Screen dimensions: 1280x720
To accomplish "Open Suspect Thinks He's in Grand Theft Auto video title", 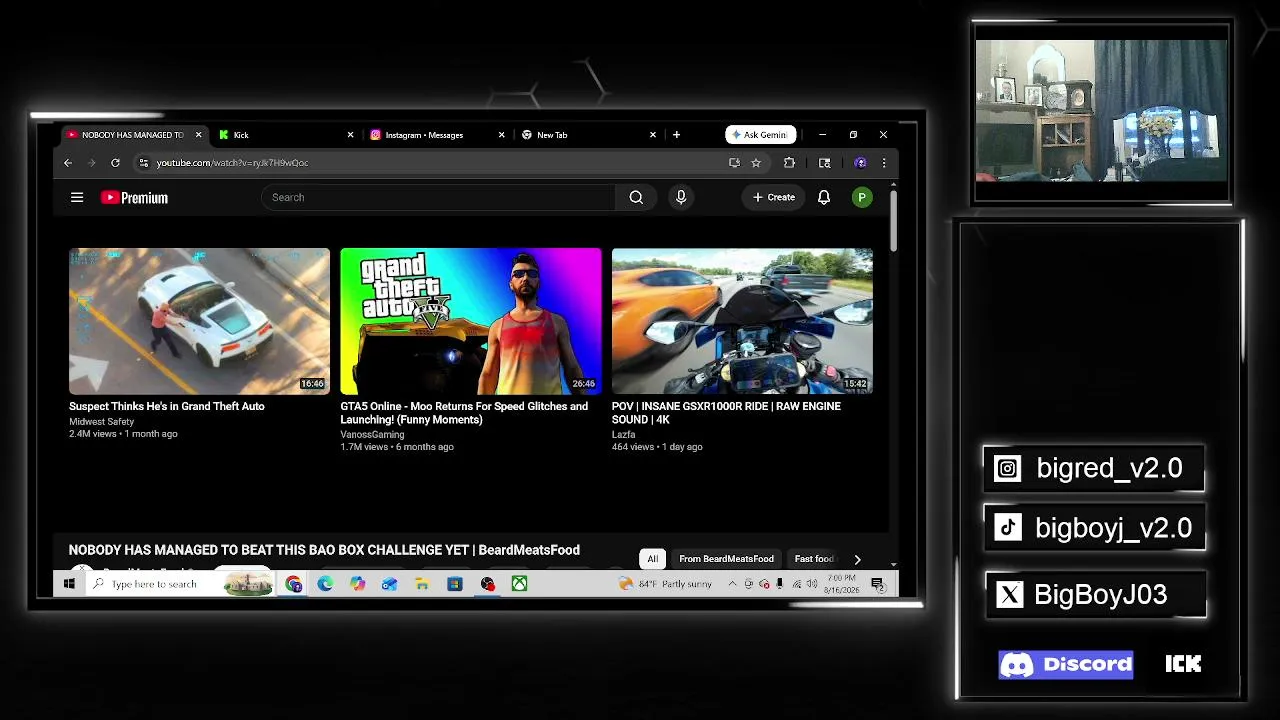I will (167, 406).
